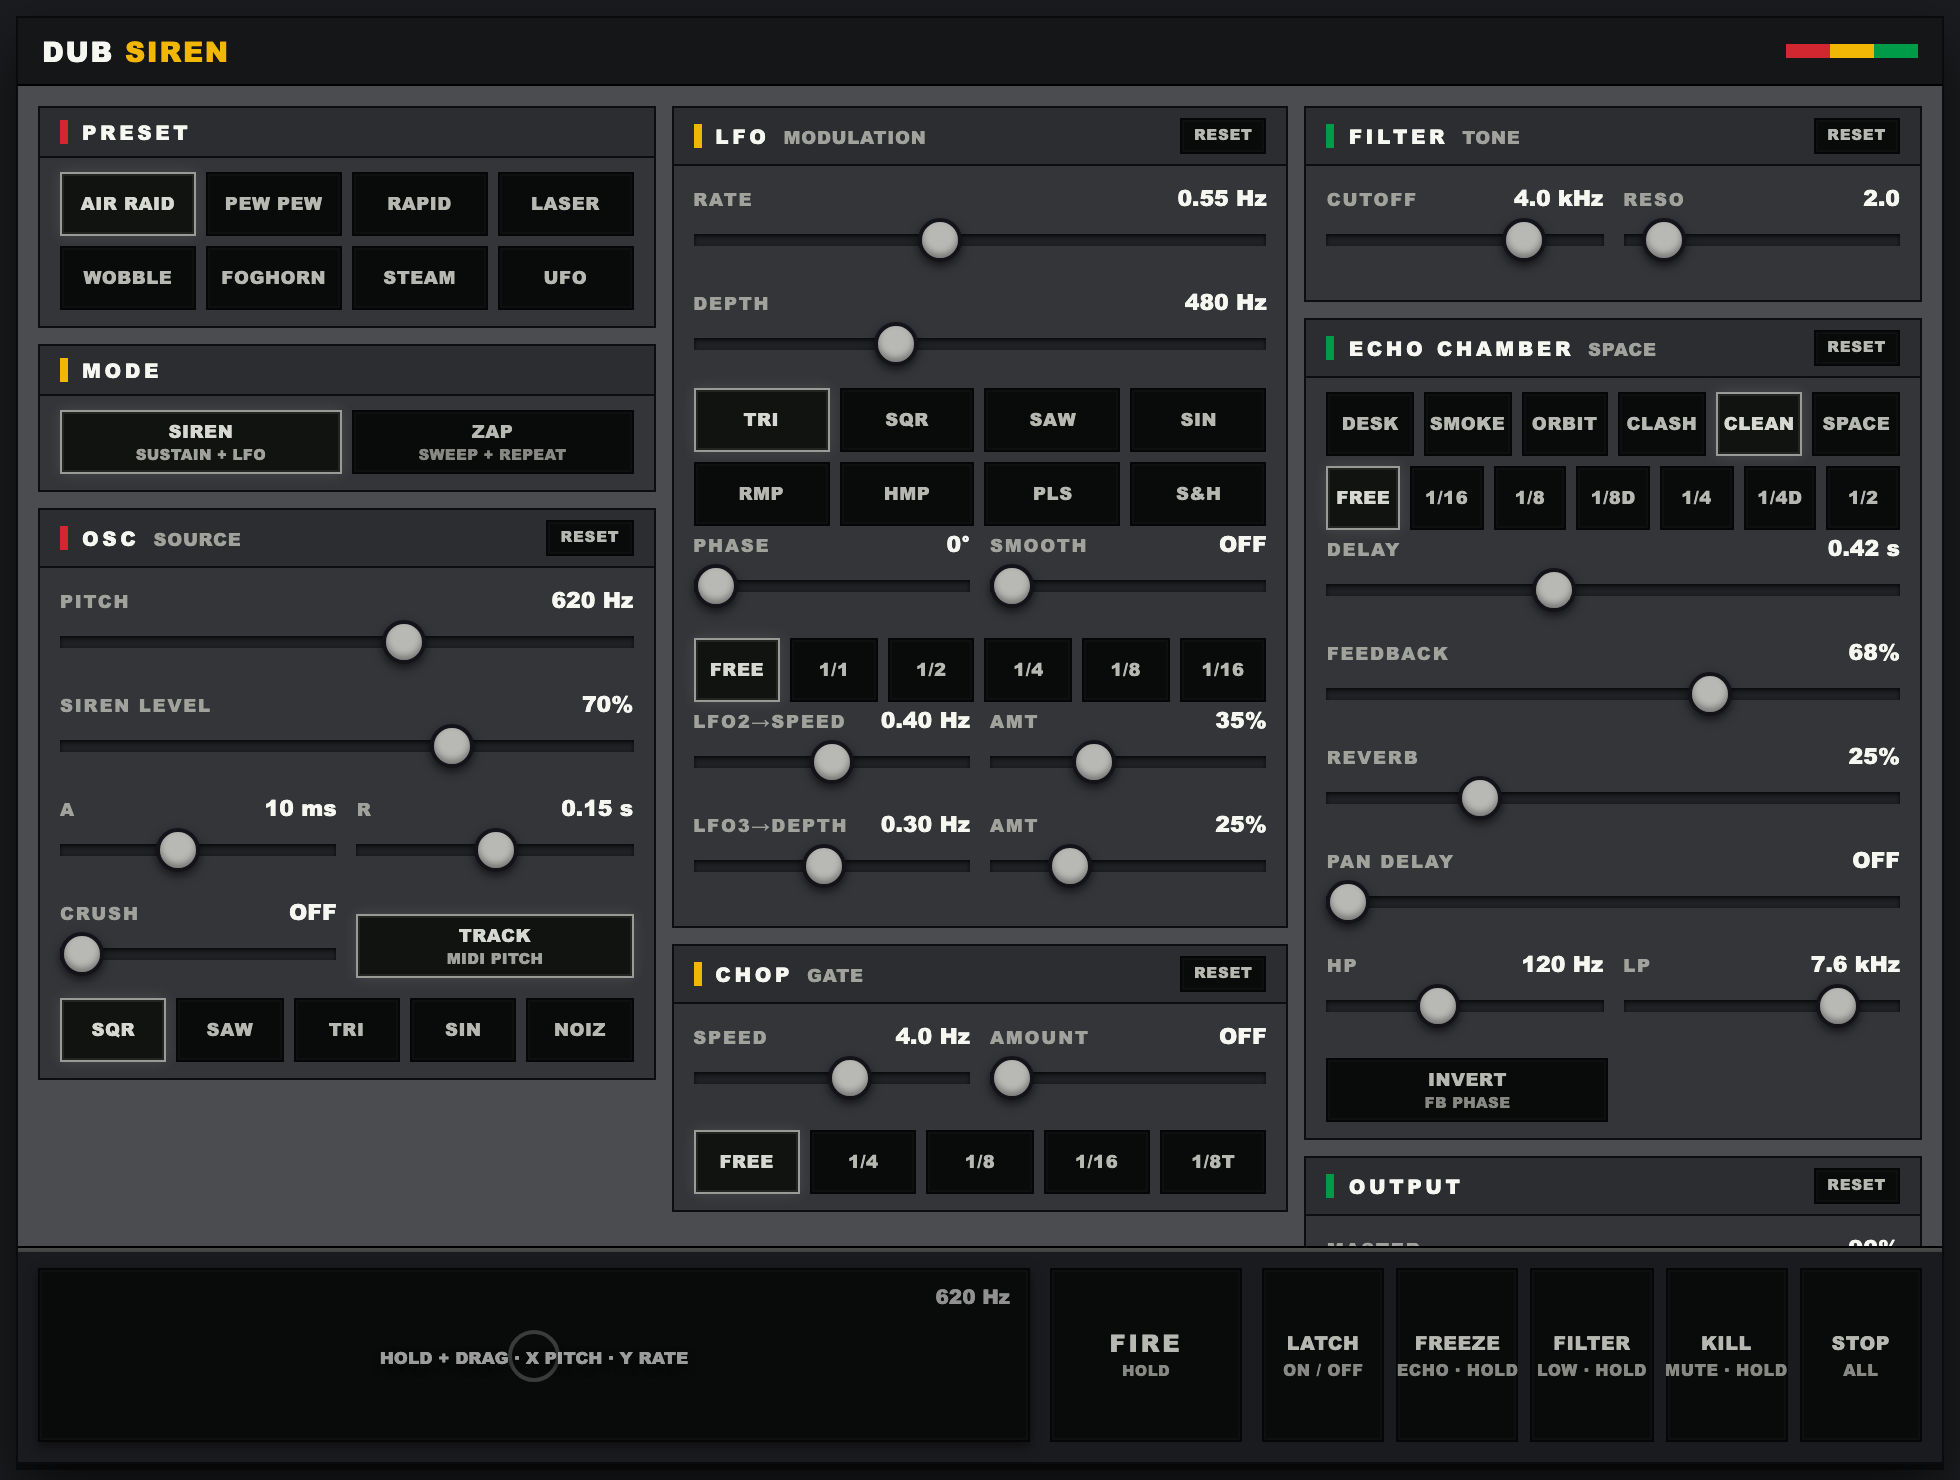Select the SPACE echo type
This screenshot has width=1960, height=1480.
pyautogui.click(x=1856, y=424)
